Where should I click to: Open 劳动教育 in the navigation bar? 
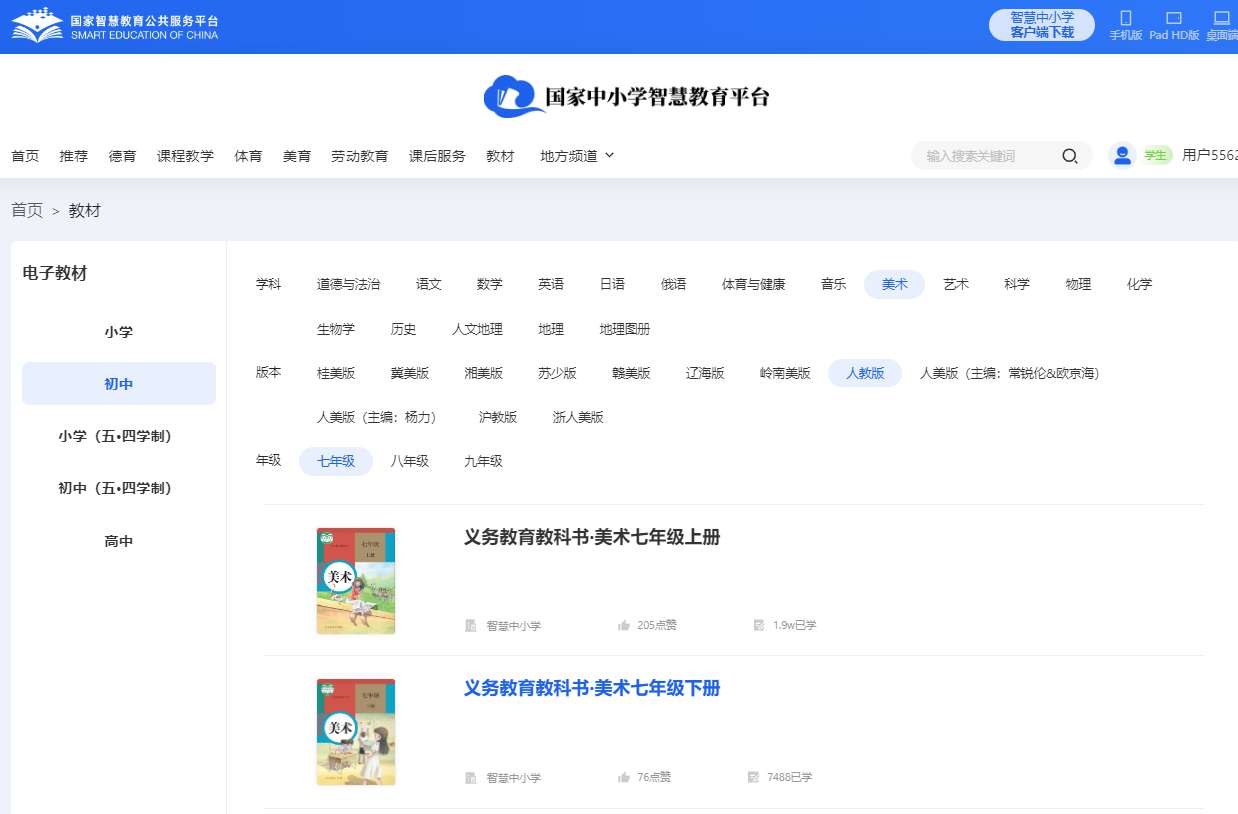coord(360,156)
